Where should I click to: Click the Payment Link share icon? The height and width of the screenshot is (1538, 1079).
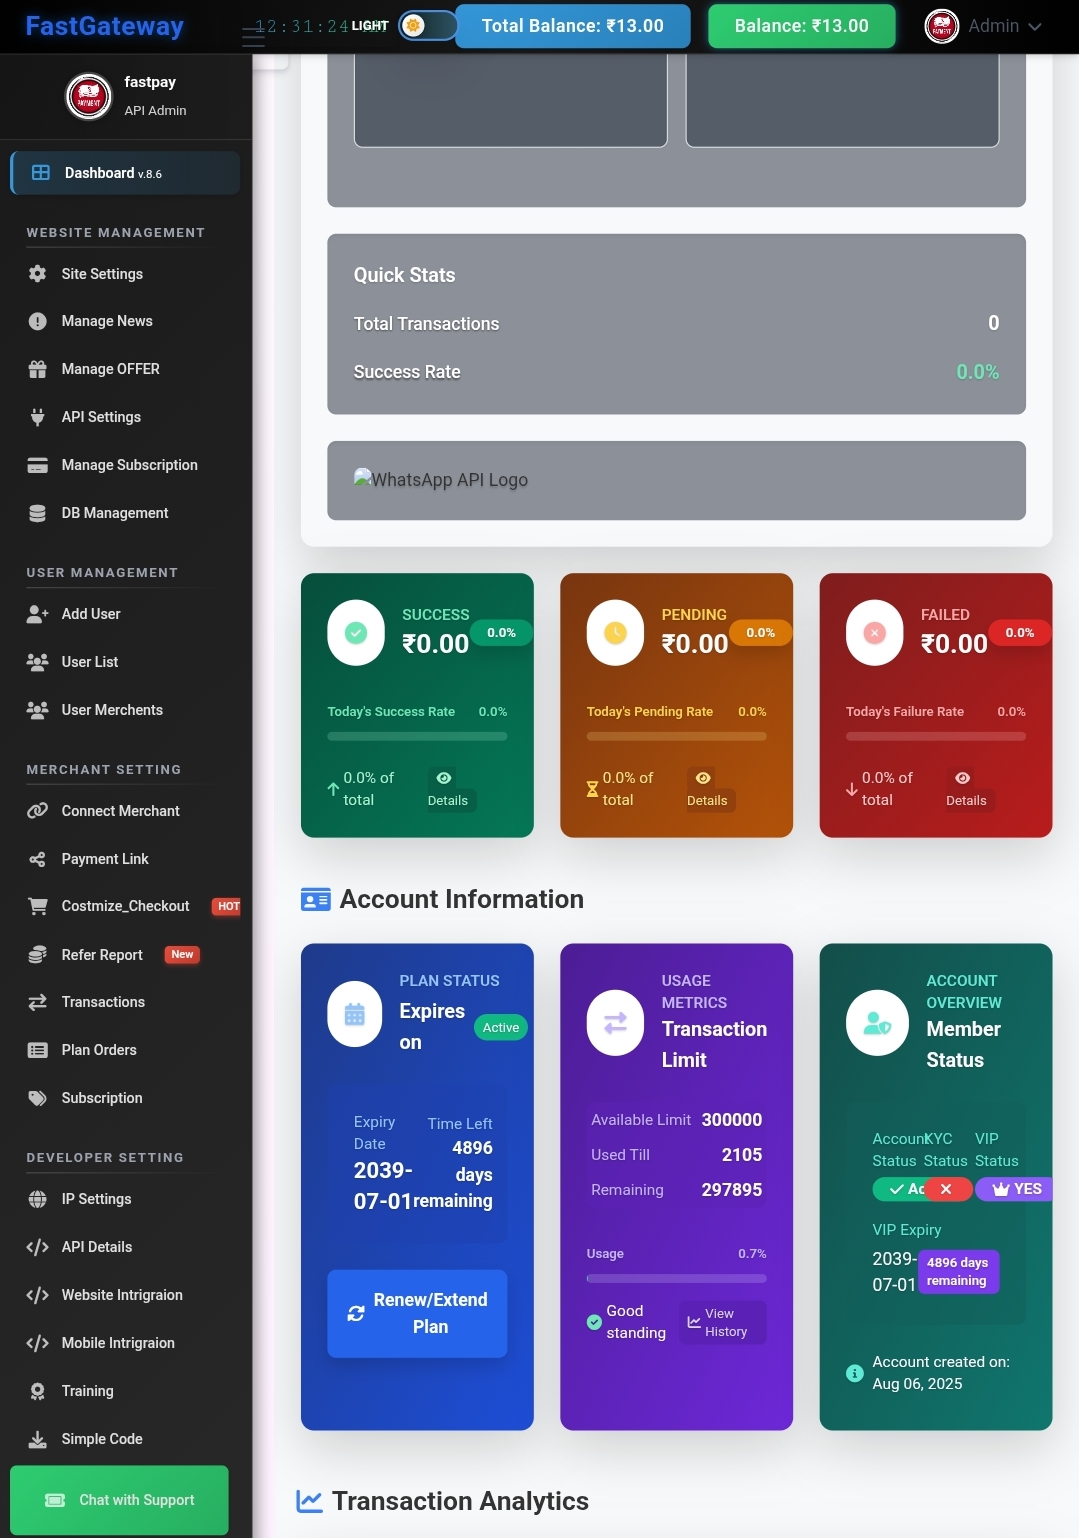[38, 859]
